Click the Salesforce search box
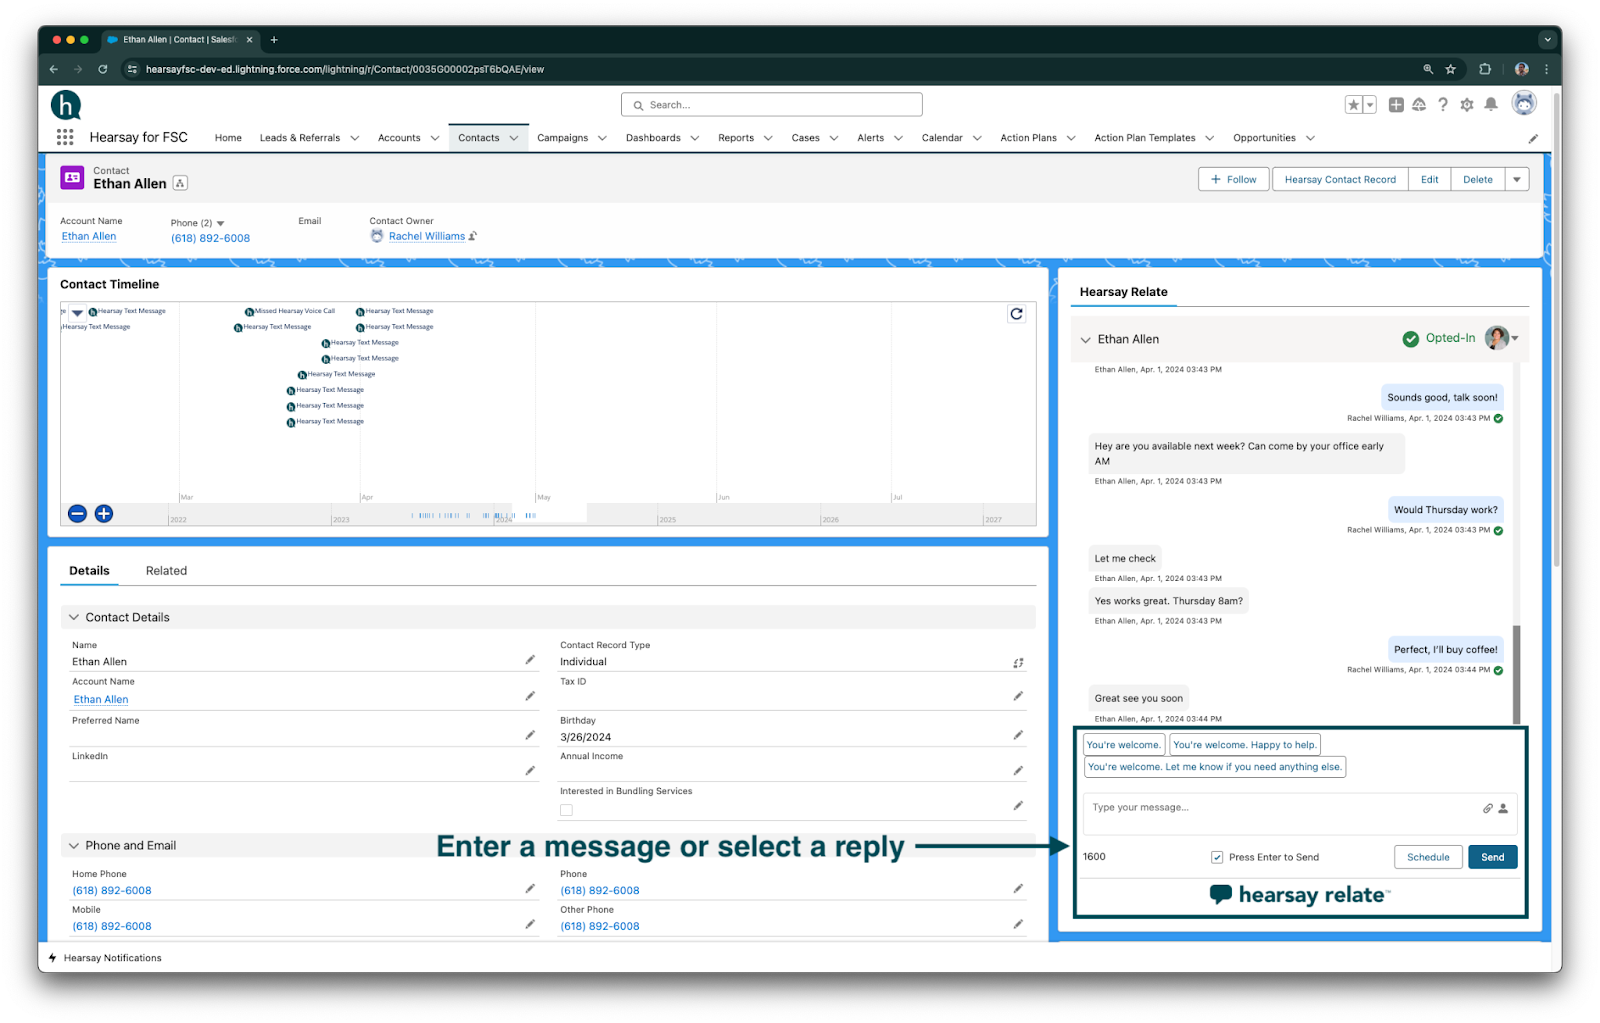This screenshot has width=1600, height=1023. coord(772,105)
